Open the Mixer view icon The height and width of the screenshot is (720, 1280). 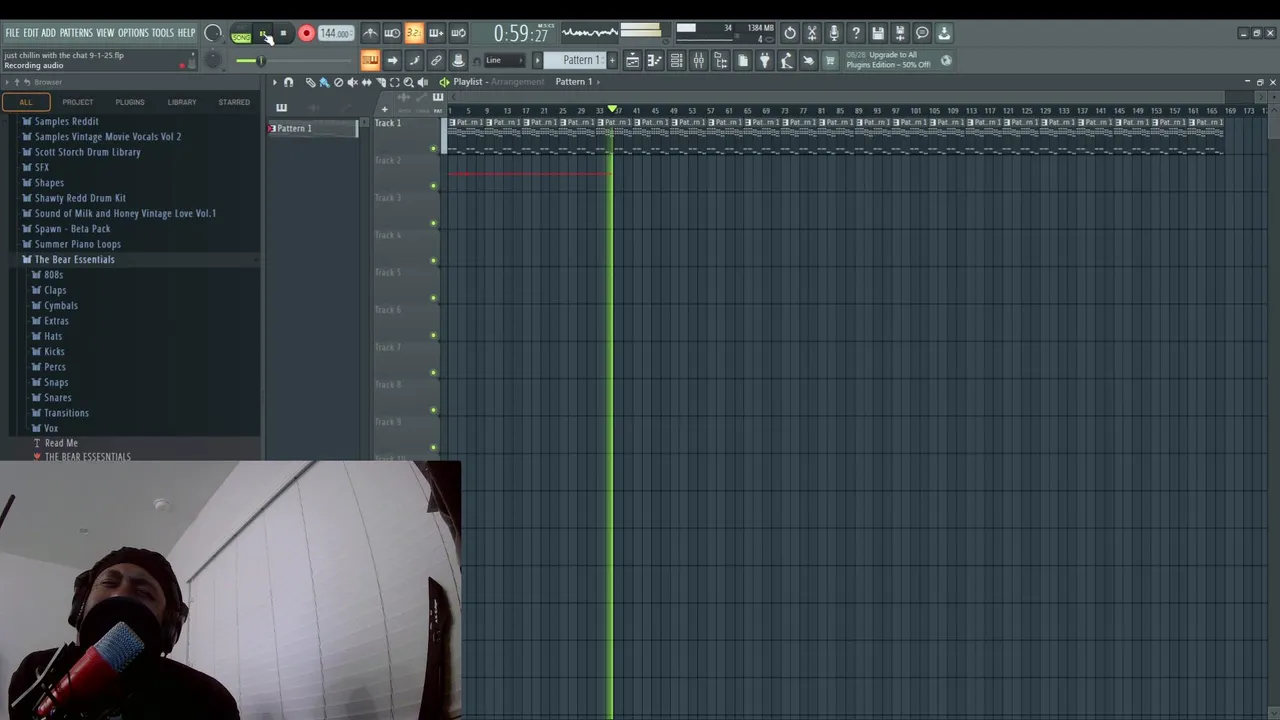coord(698,60)
